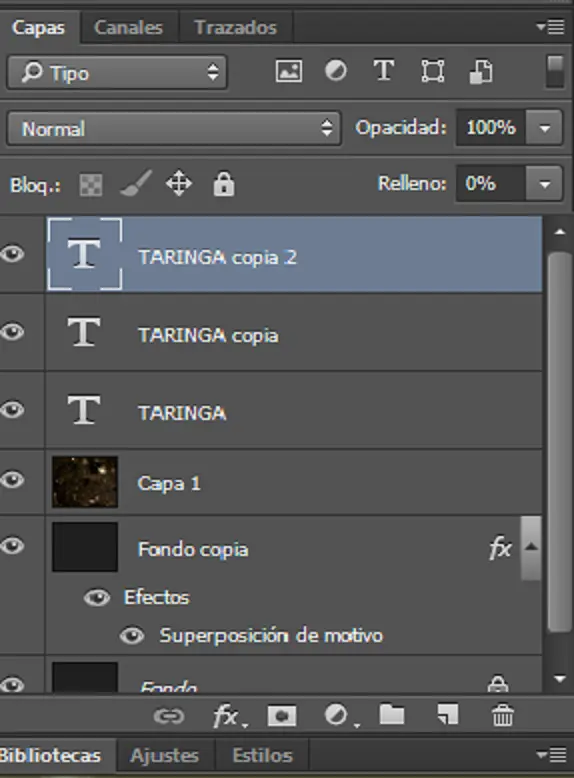Viewport: 574px width, 778px height.
Task: Click the Relleno 0% value field
Action: (491, 184)
